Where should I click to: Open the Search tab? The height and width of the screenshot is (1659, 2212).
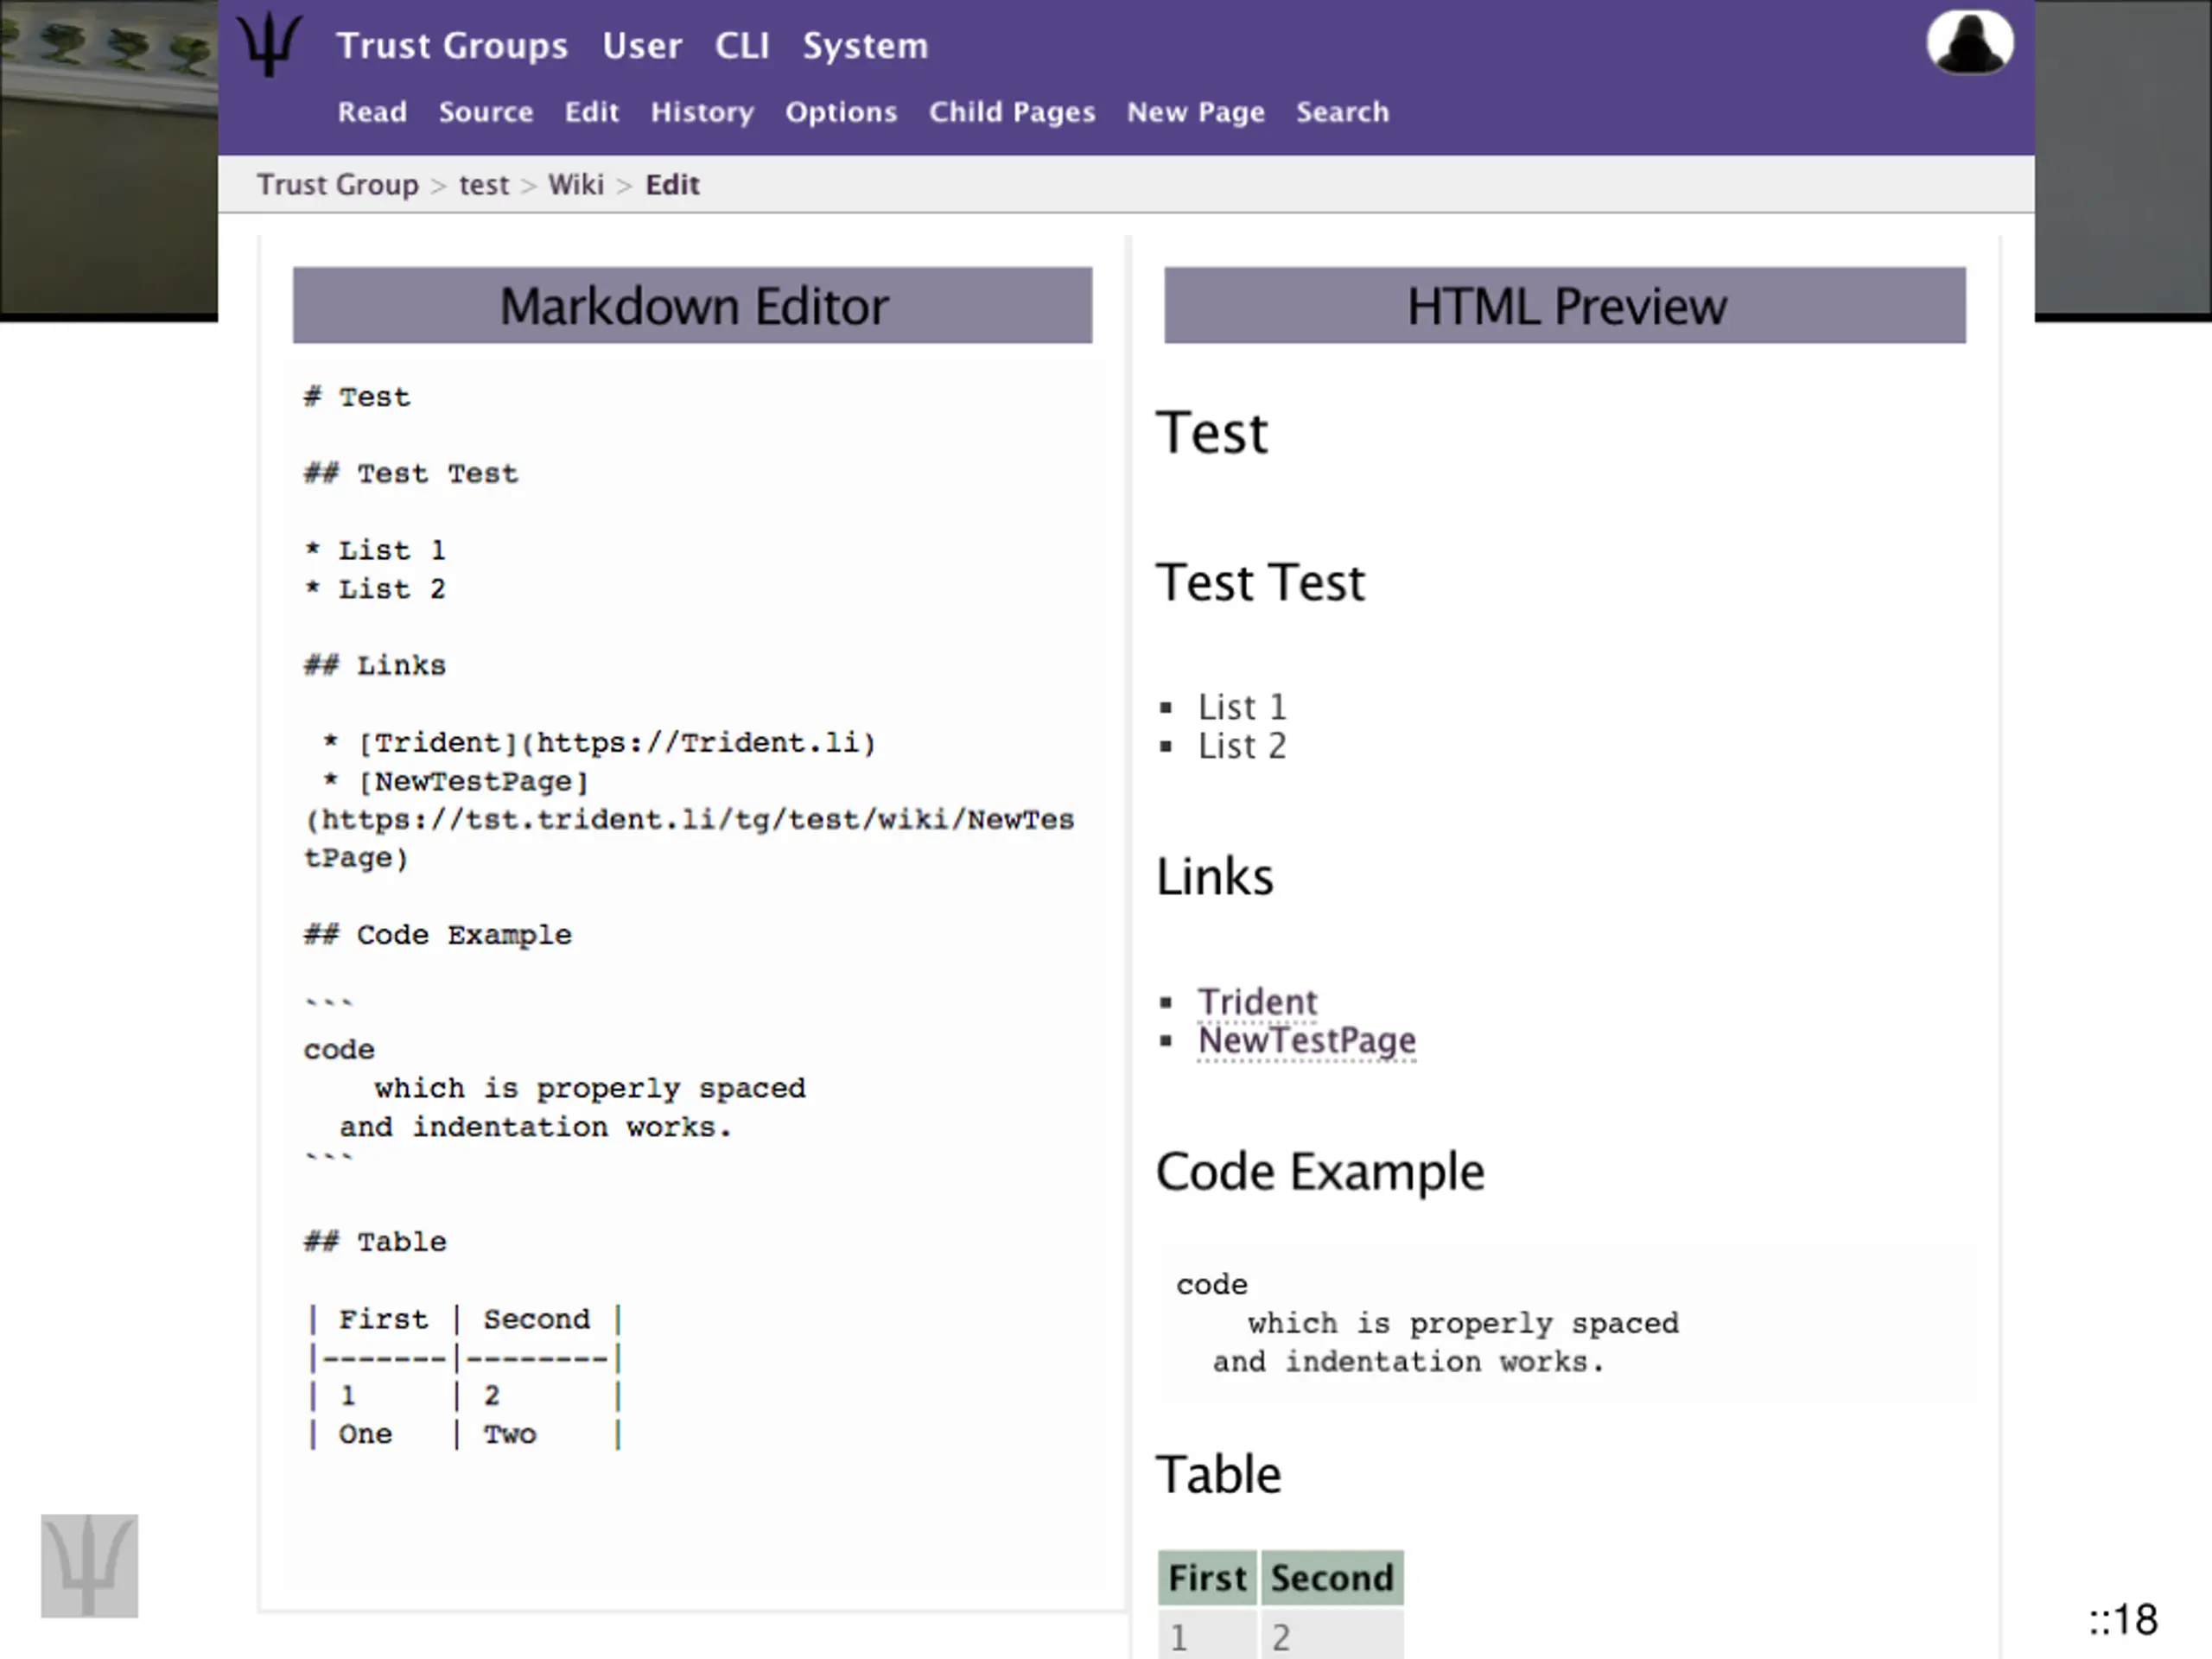click(x=1343, y=112)
